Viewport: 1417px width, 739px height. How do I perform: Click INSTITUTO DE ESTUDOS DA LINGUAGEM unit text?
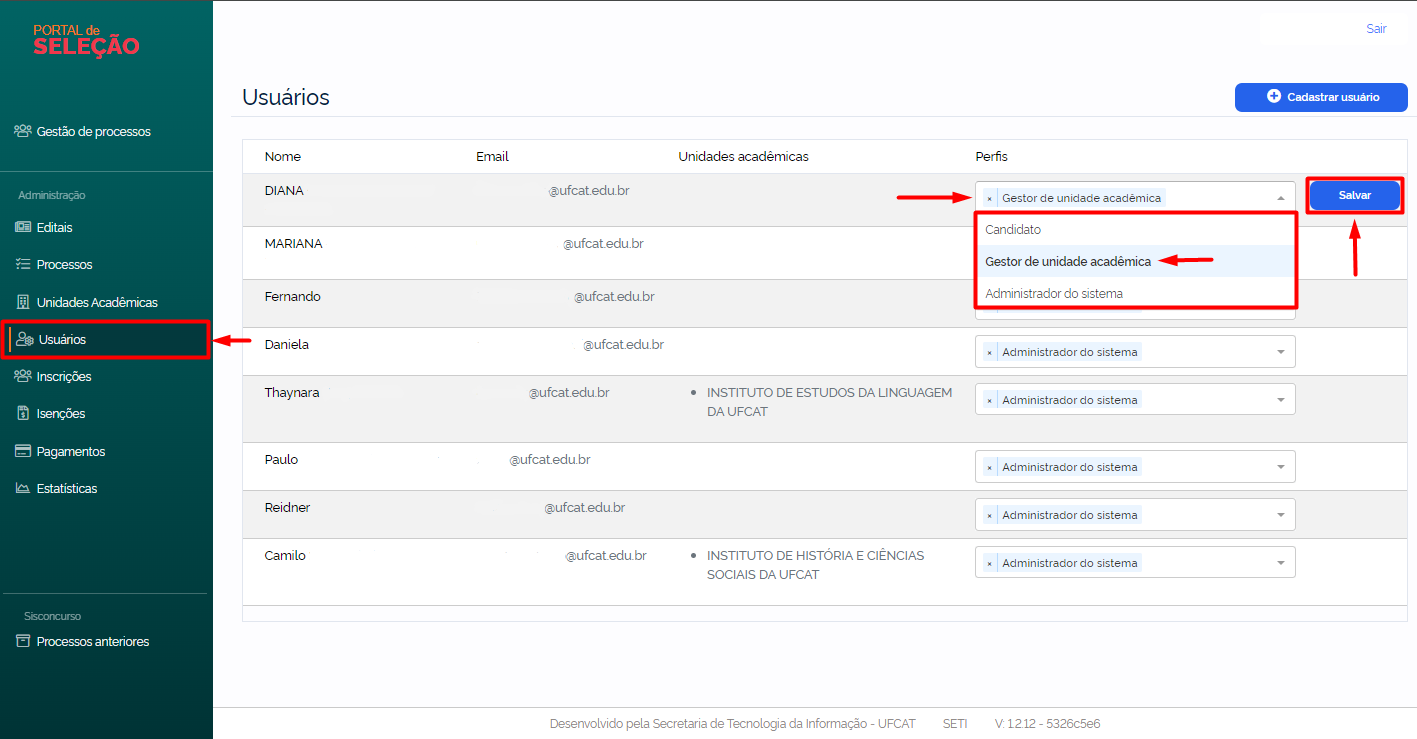coord(829,402)
